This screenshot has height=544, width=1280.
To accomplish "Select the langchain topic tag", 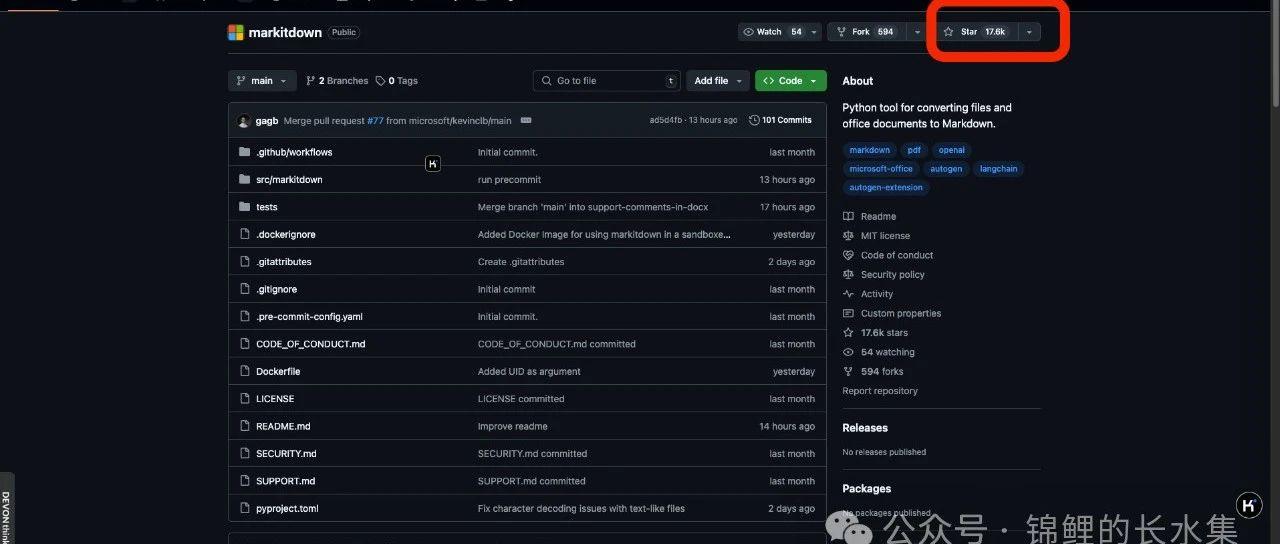I will [x=998, y=169].
